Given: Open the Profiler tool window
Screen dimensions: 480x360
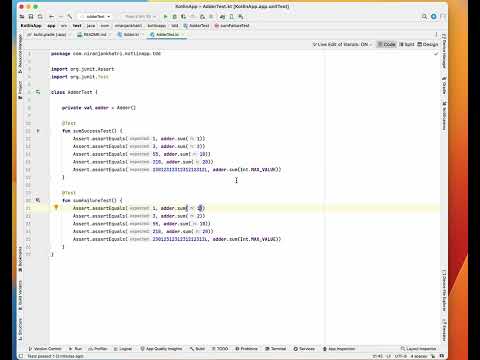Looking at the screenshot, I should pyautogui.click(x=98, y=349).
